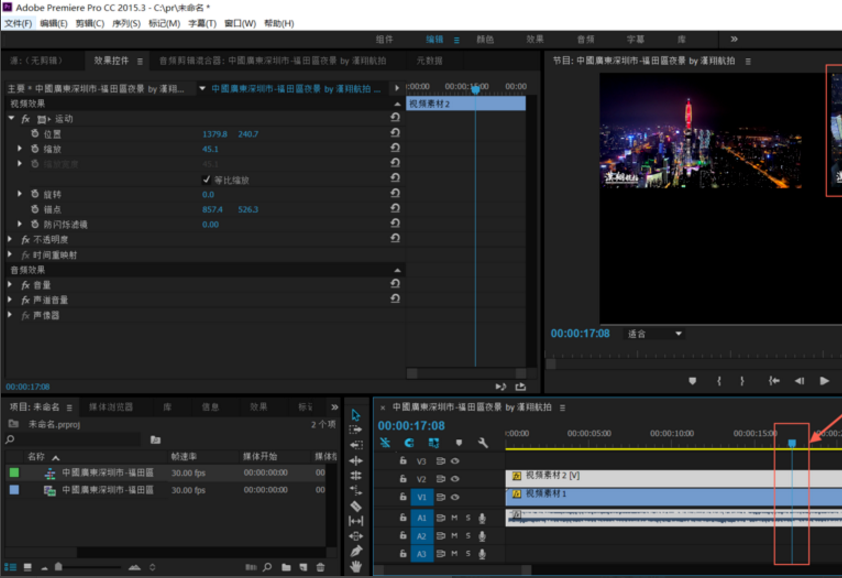This screenshot has width=842, height=578.
Task: Toggle the V3 track lock
Action: point(403,461)
